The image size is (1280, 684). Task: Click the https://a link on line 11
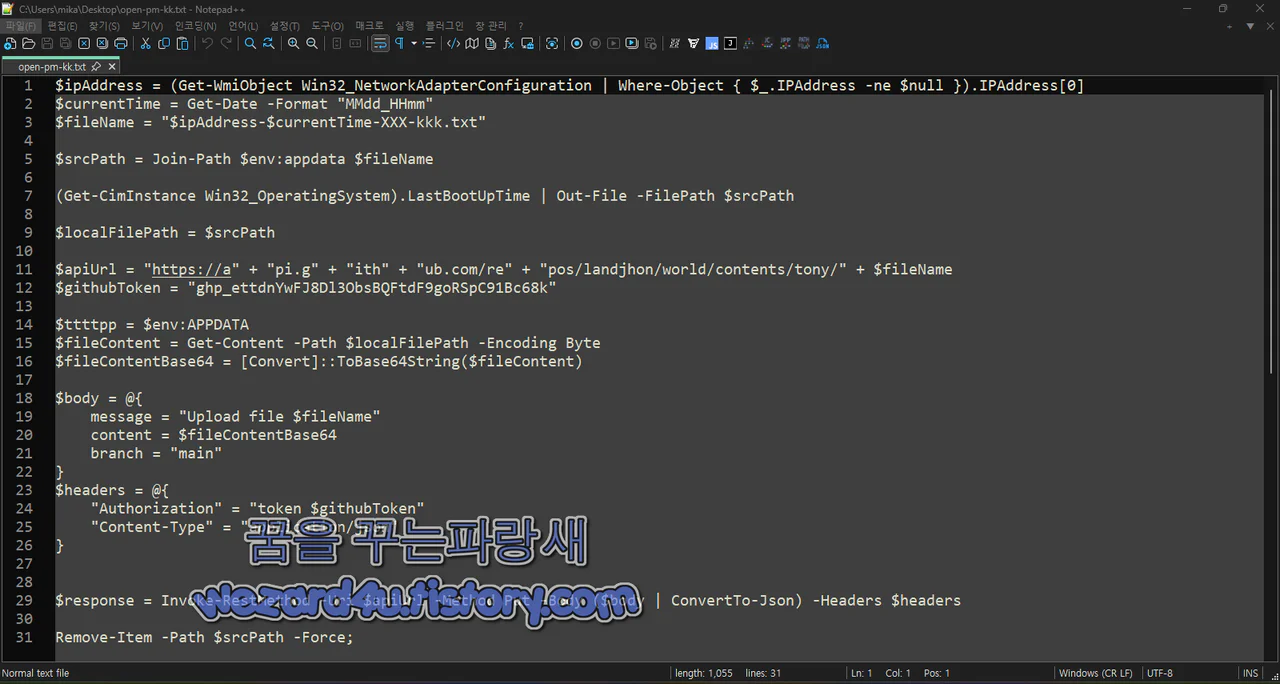[x=191, y=269]
